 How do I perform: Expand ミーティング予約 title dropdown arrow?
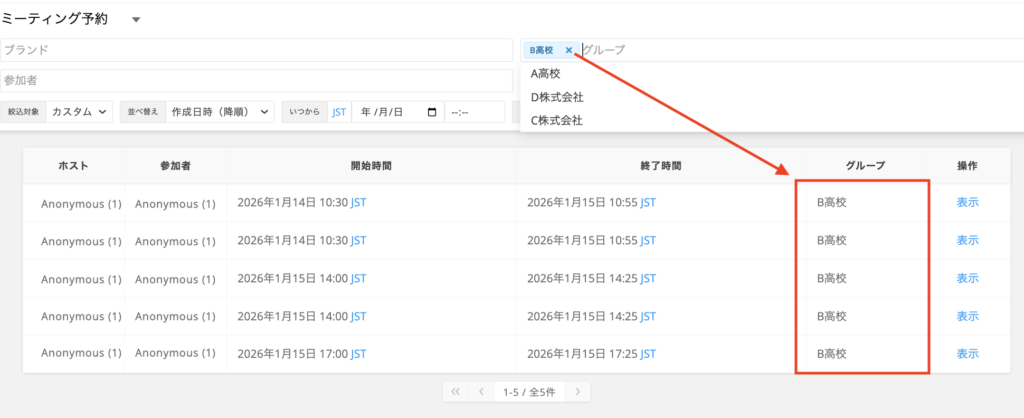point(137,20)
